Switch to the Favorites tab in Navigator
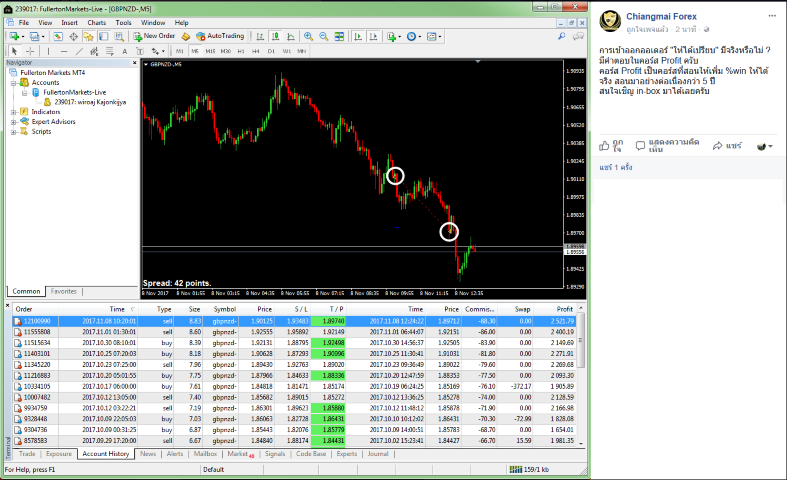Viewport: 787px width, 480px height. pos(64,291)
